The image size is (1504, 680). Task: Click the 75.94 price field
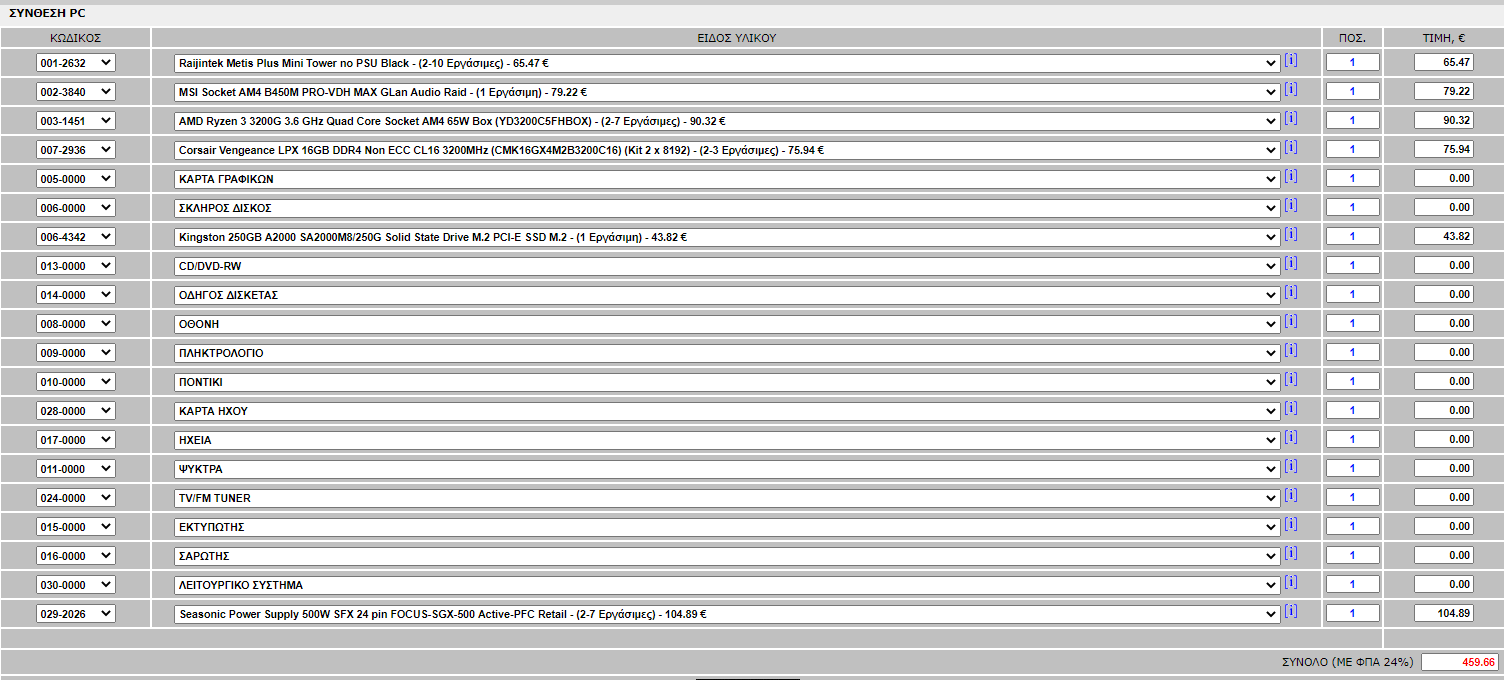tap(1444, 149)
